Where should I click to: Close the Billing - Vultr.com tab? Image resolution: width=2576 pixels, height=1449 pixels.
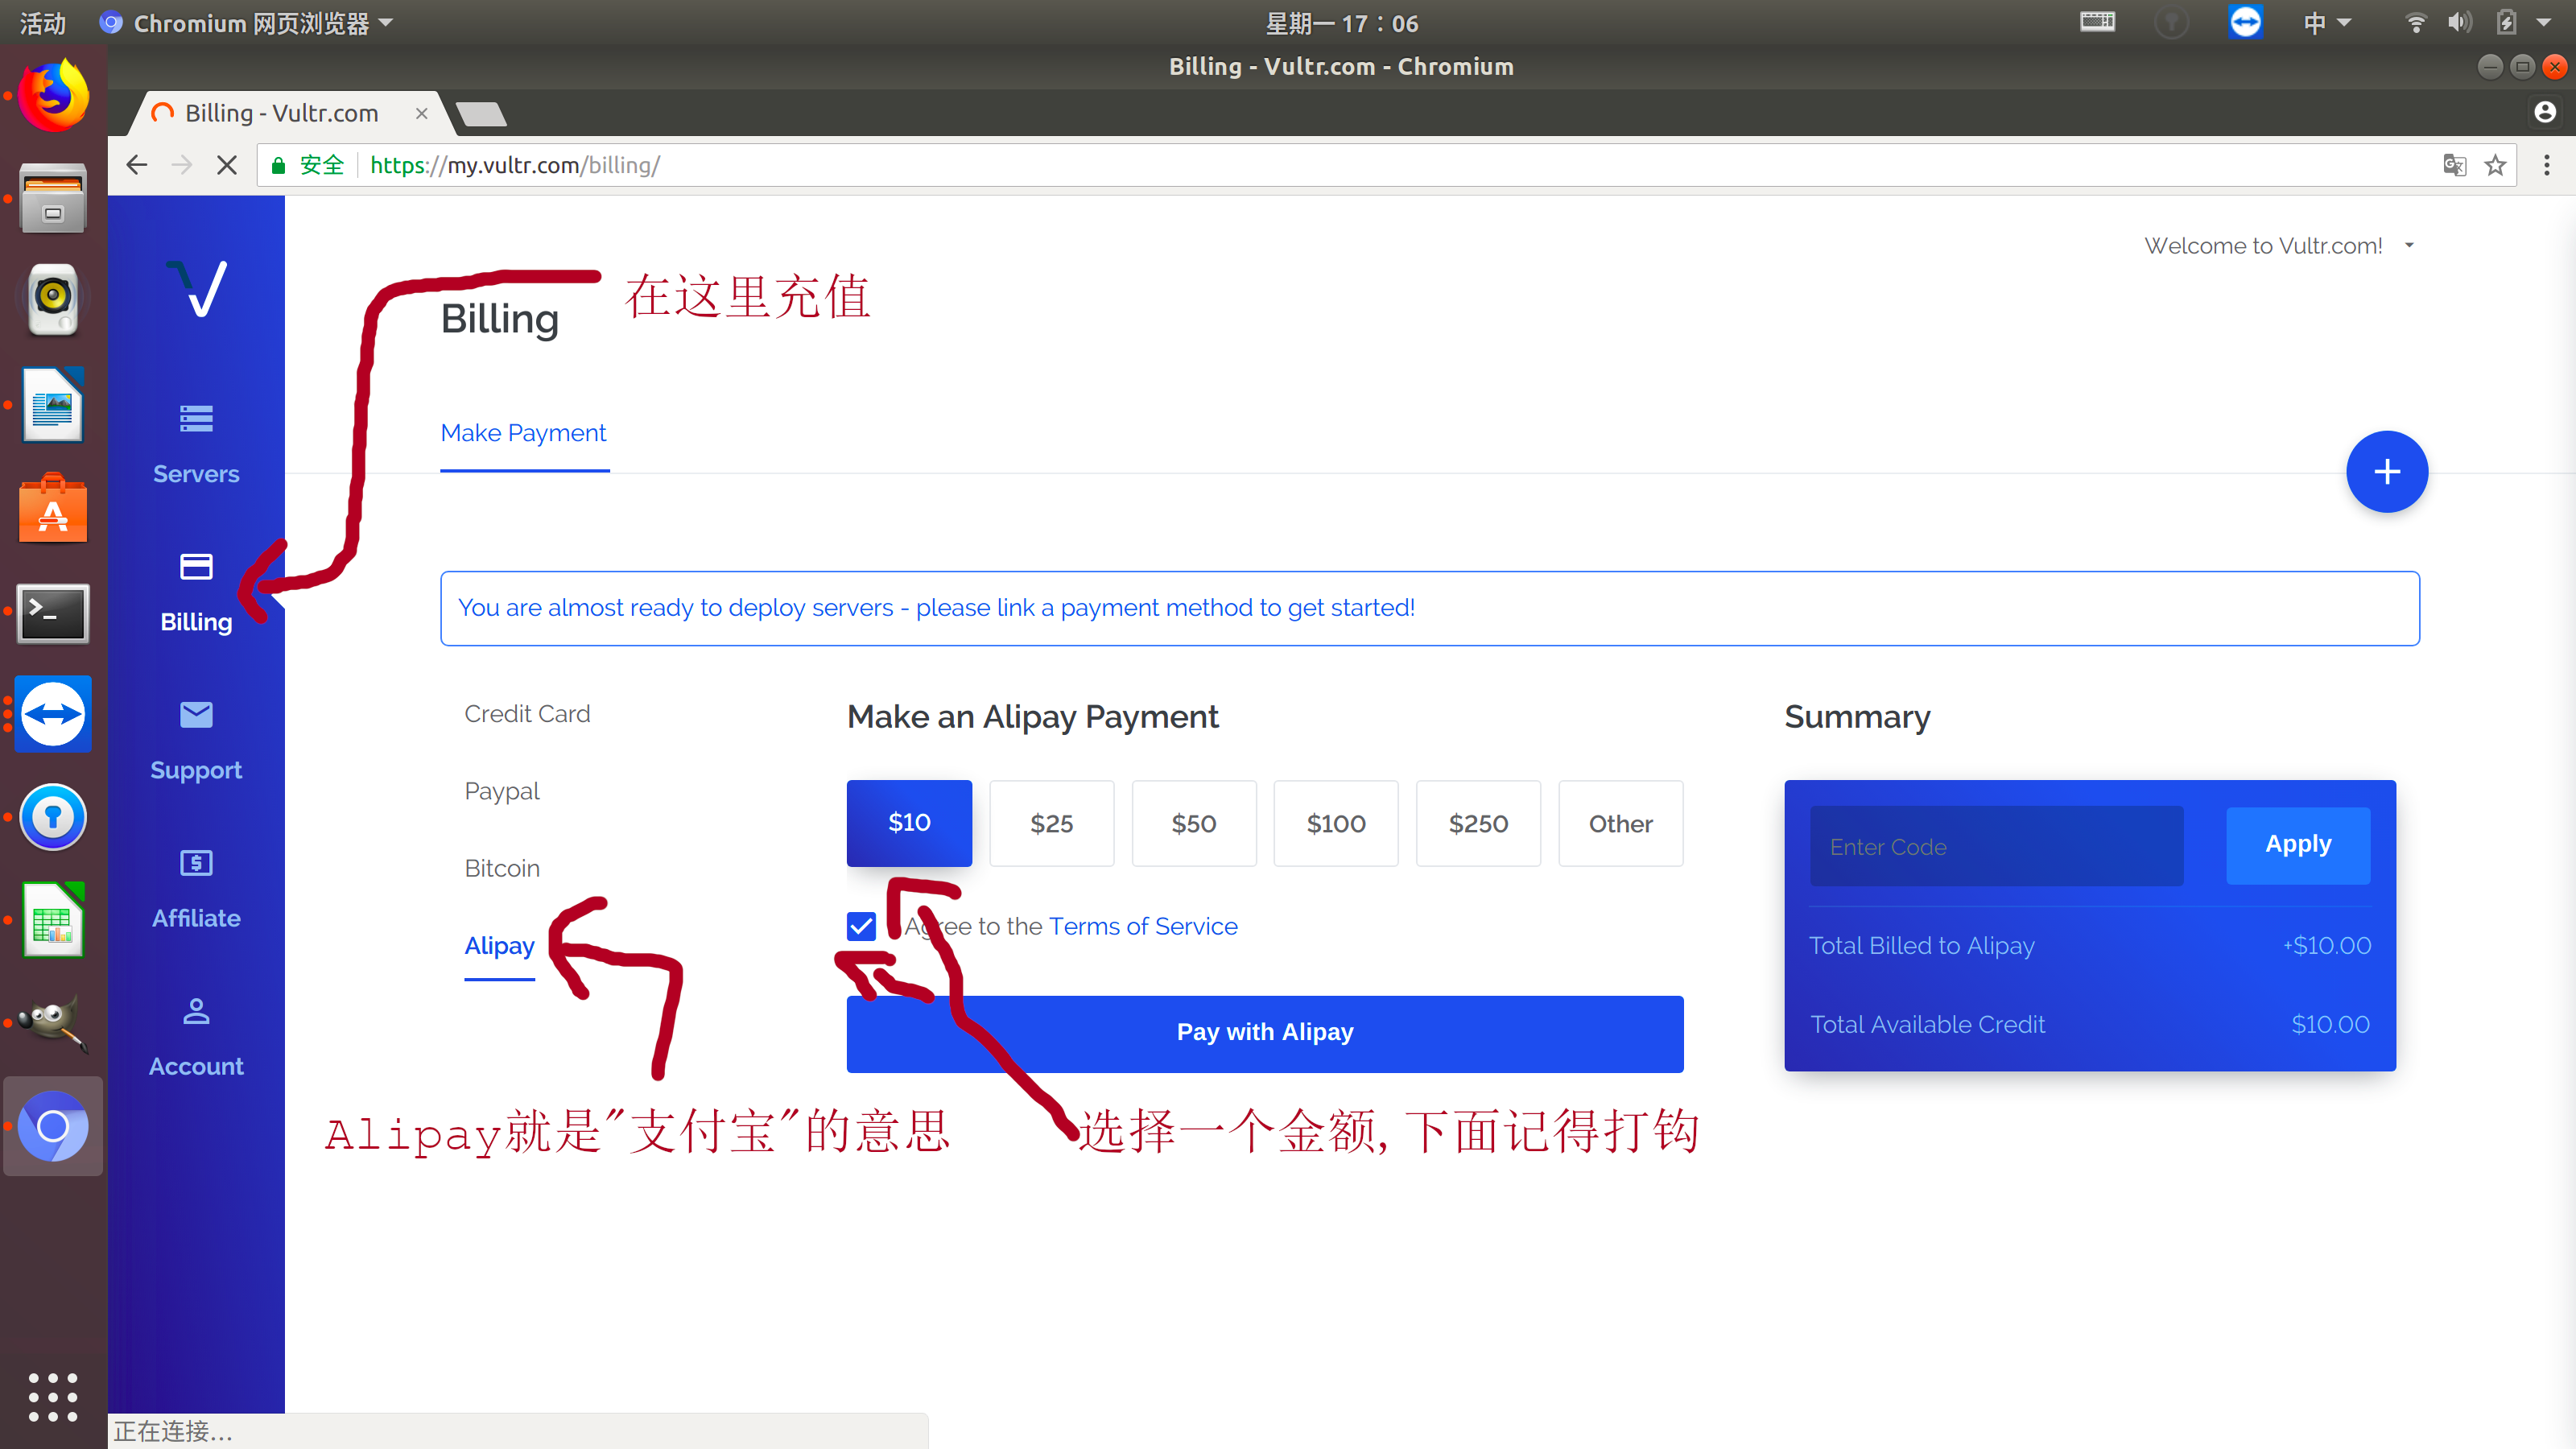[x=421, y=113]
